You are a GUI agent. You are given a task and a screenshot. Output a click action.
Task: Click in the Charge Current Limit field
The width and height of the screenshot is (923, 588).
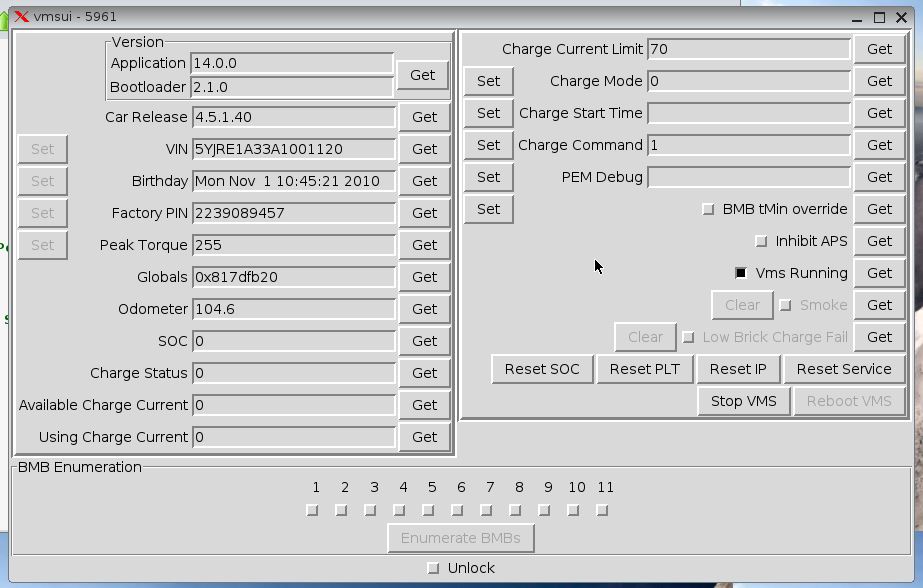[749, 49]
